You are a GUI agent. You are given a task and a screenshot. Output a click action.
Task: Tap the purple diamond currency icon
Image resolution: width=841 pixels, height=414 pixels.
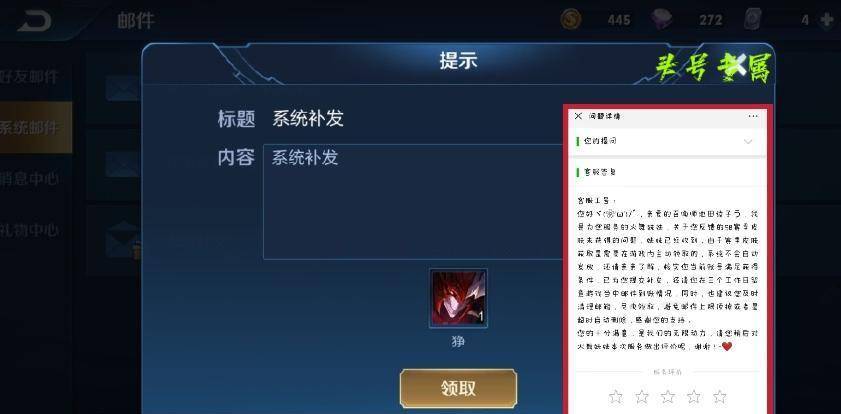coord(662,20)
